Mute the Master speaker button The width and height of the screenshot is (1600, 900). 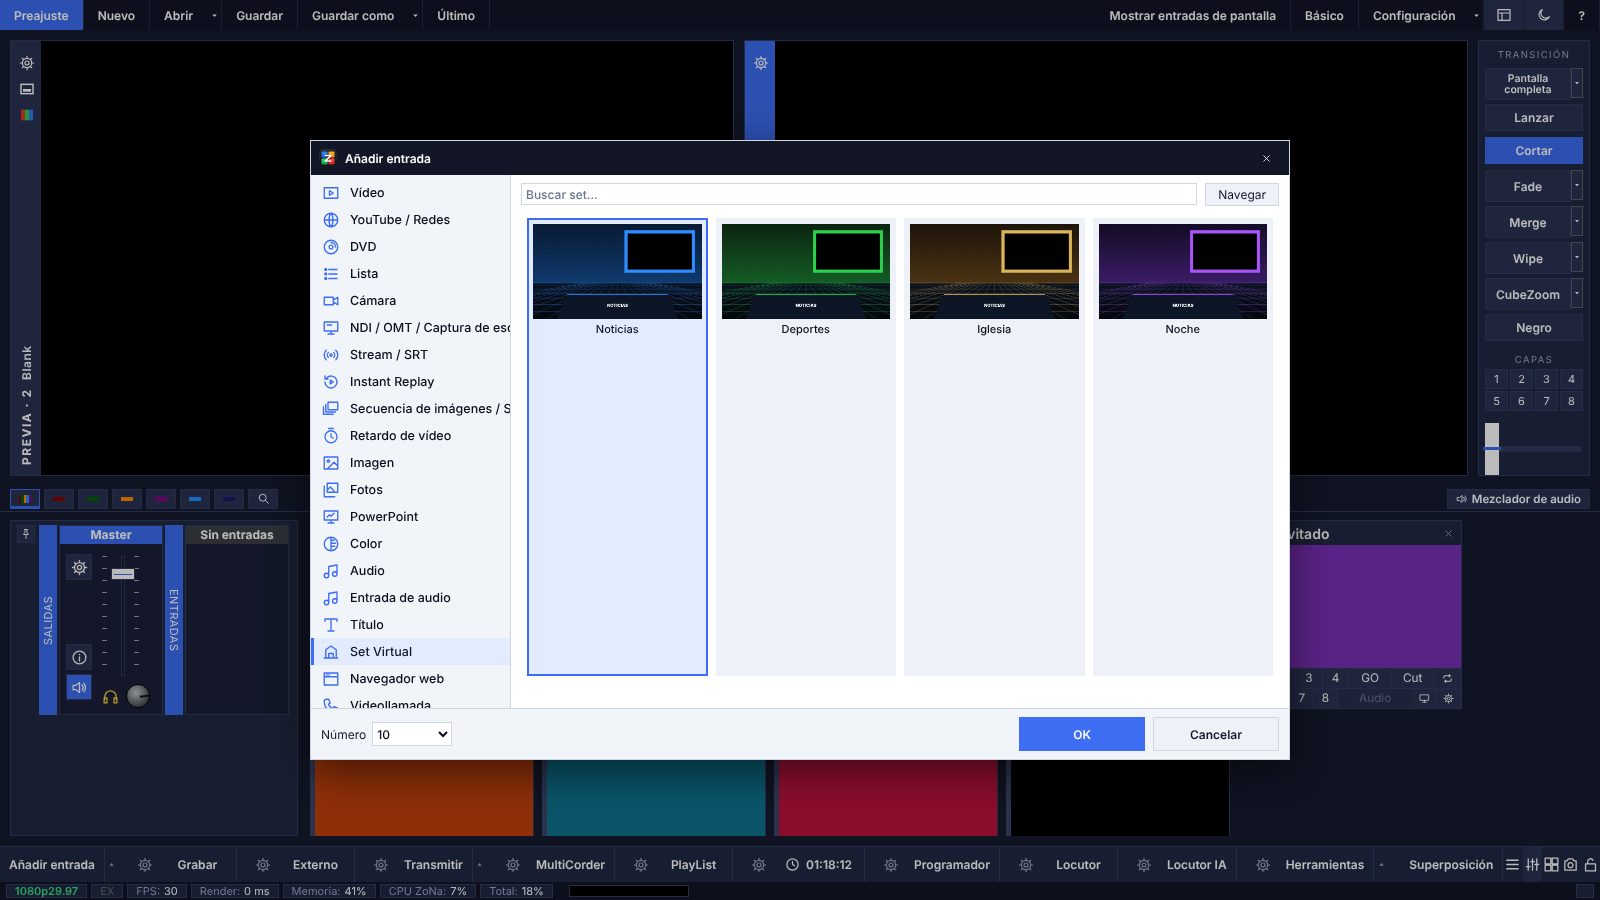click(x=79, y=688)
